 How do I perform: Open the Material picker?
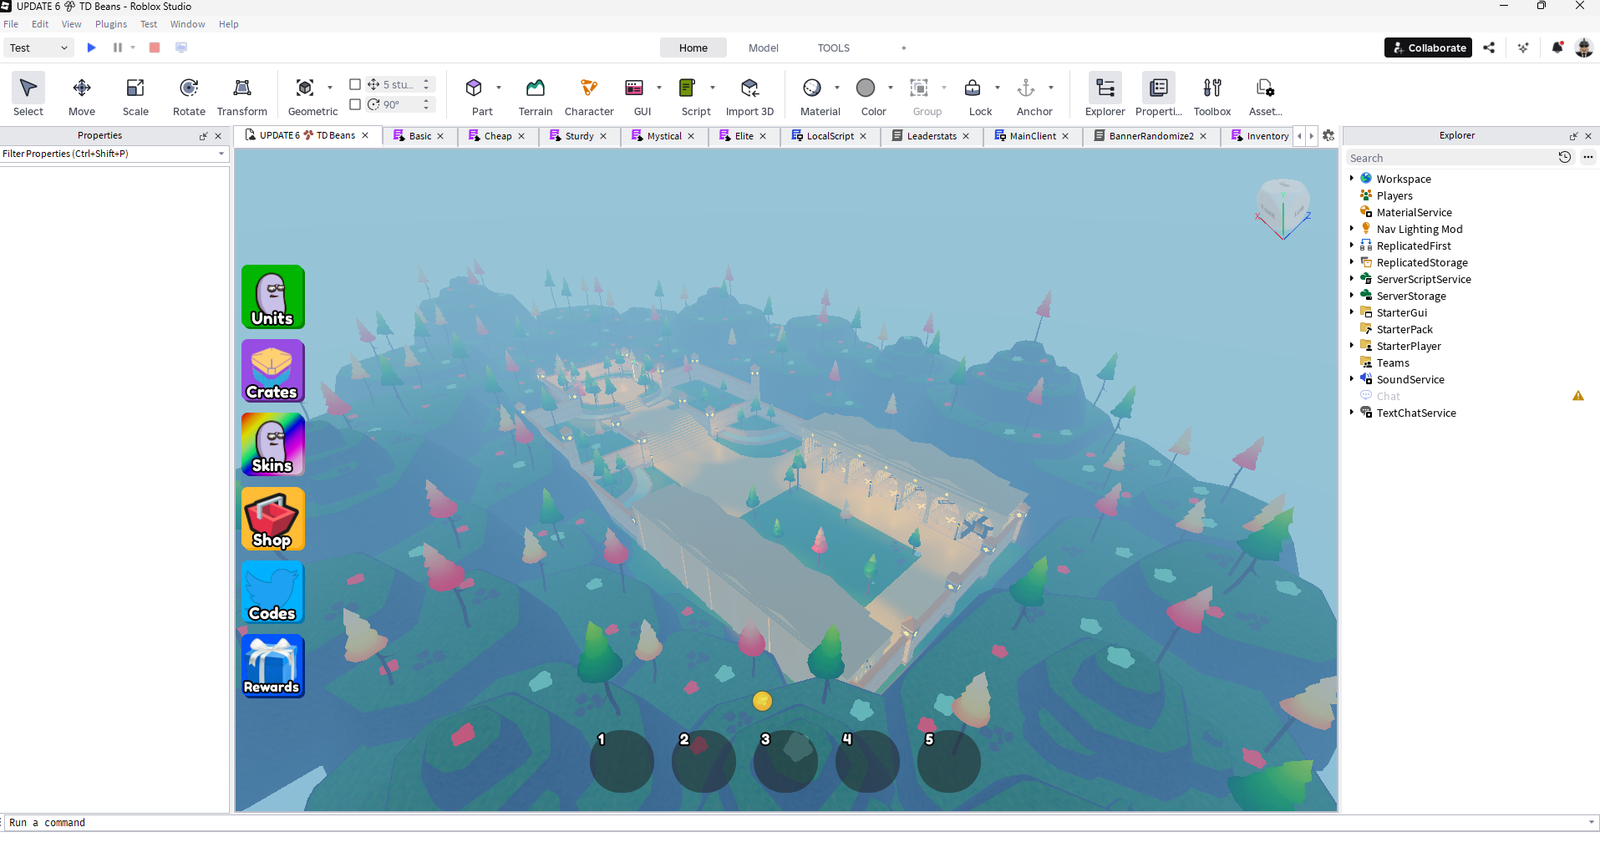(812, 88)
